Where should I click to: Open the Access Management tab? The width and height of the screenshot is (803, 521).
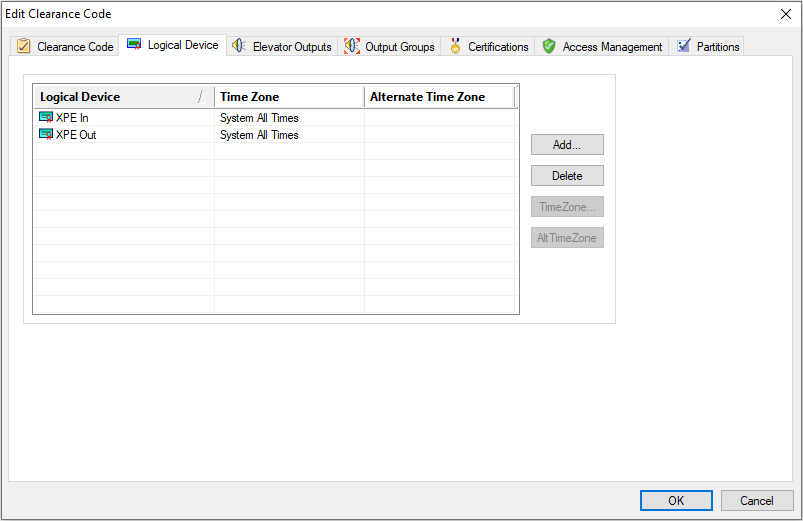coord(612,47)
